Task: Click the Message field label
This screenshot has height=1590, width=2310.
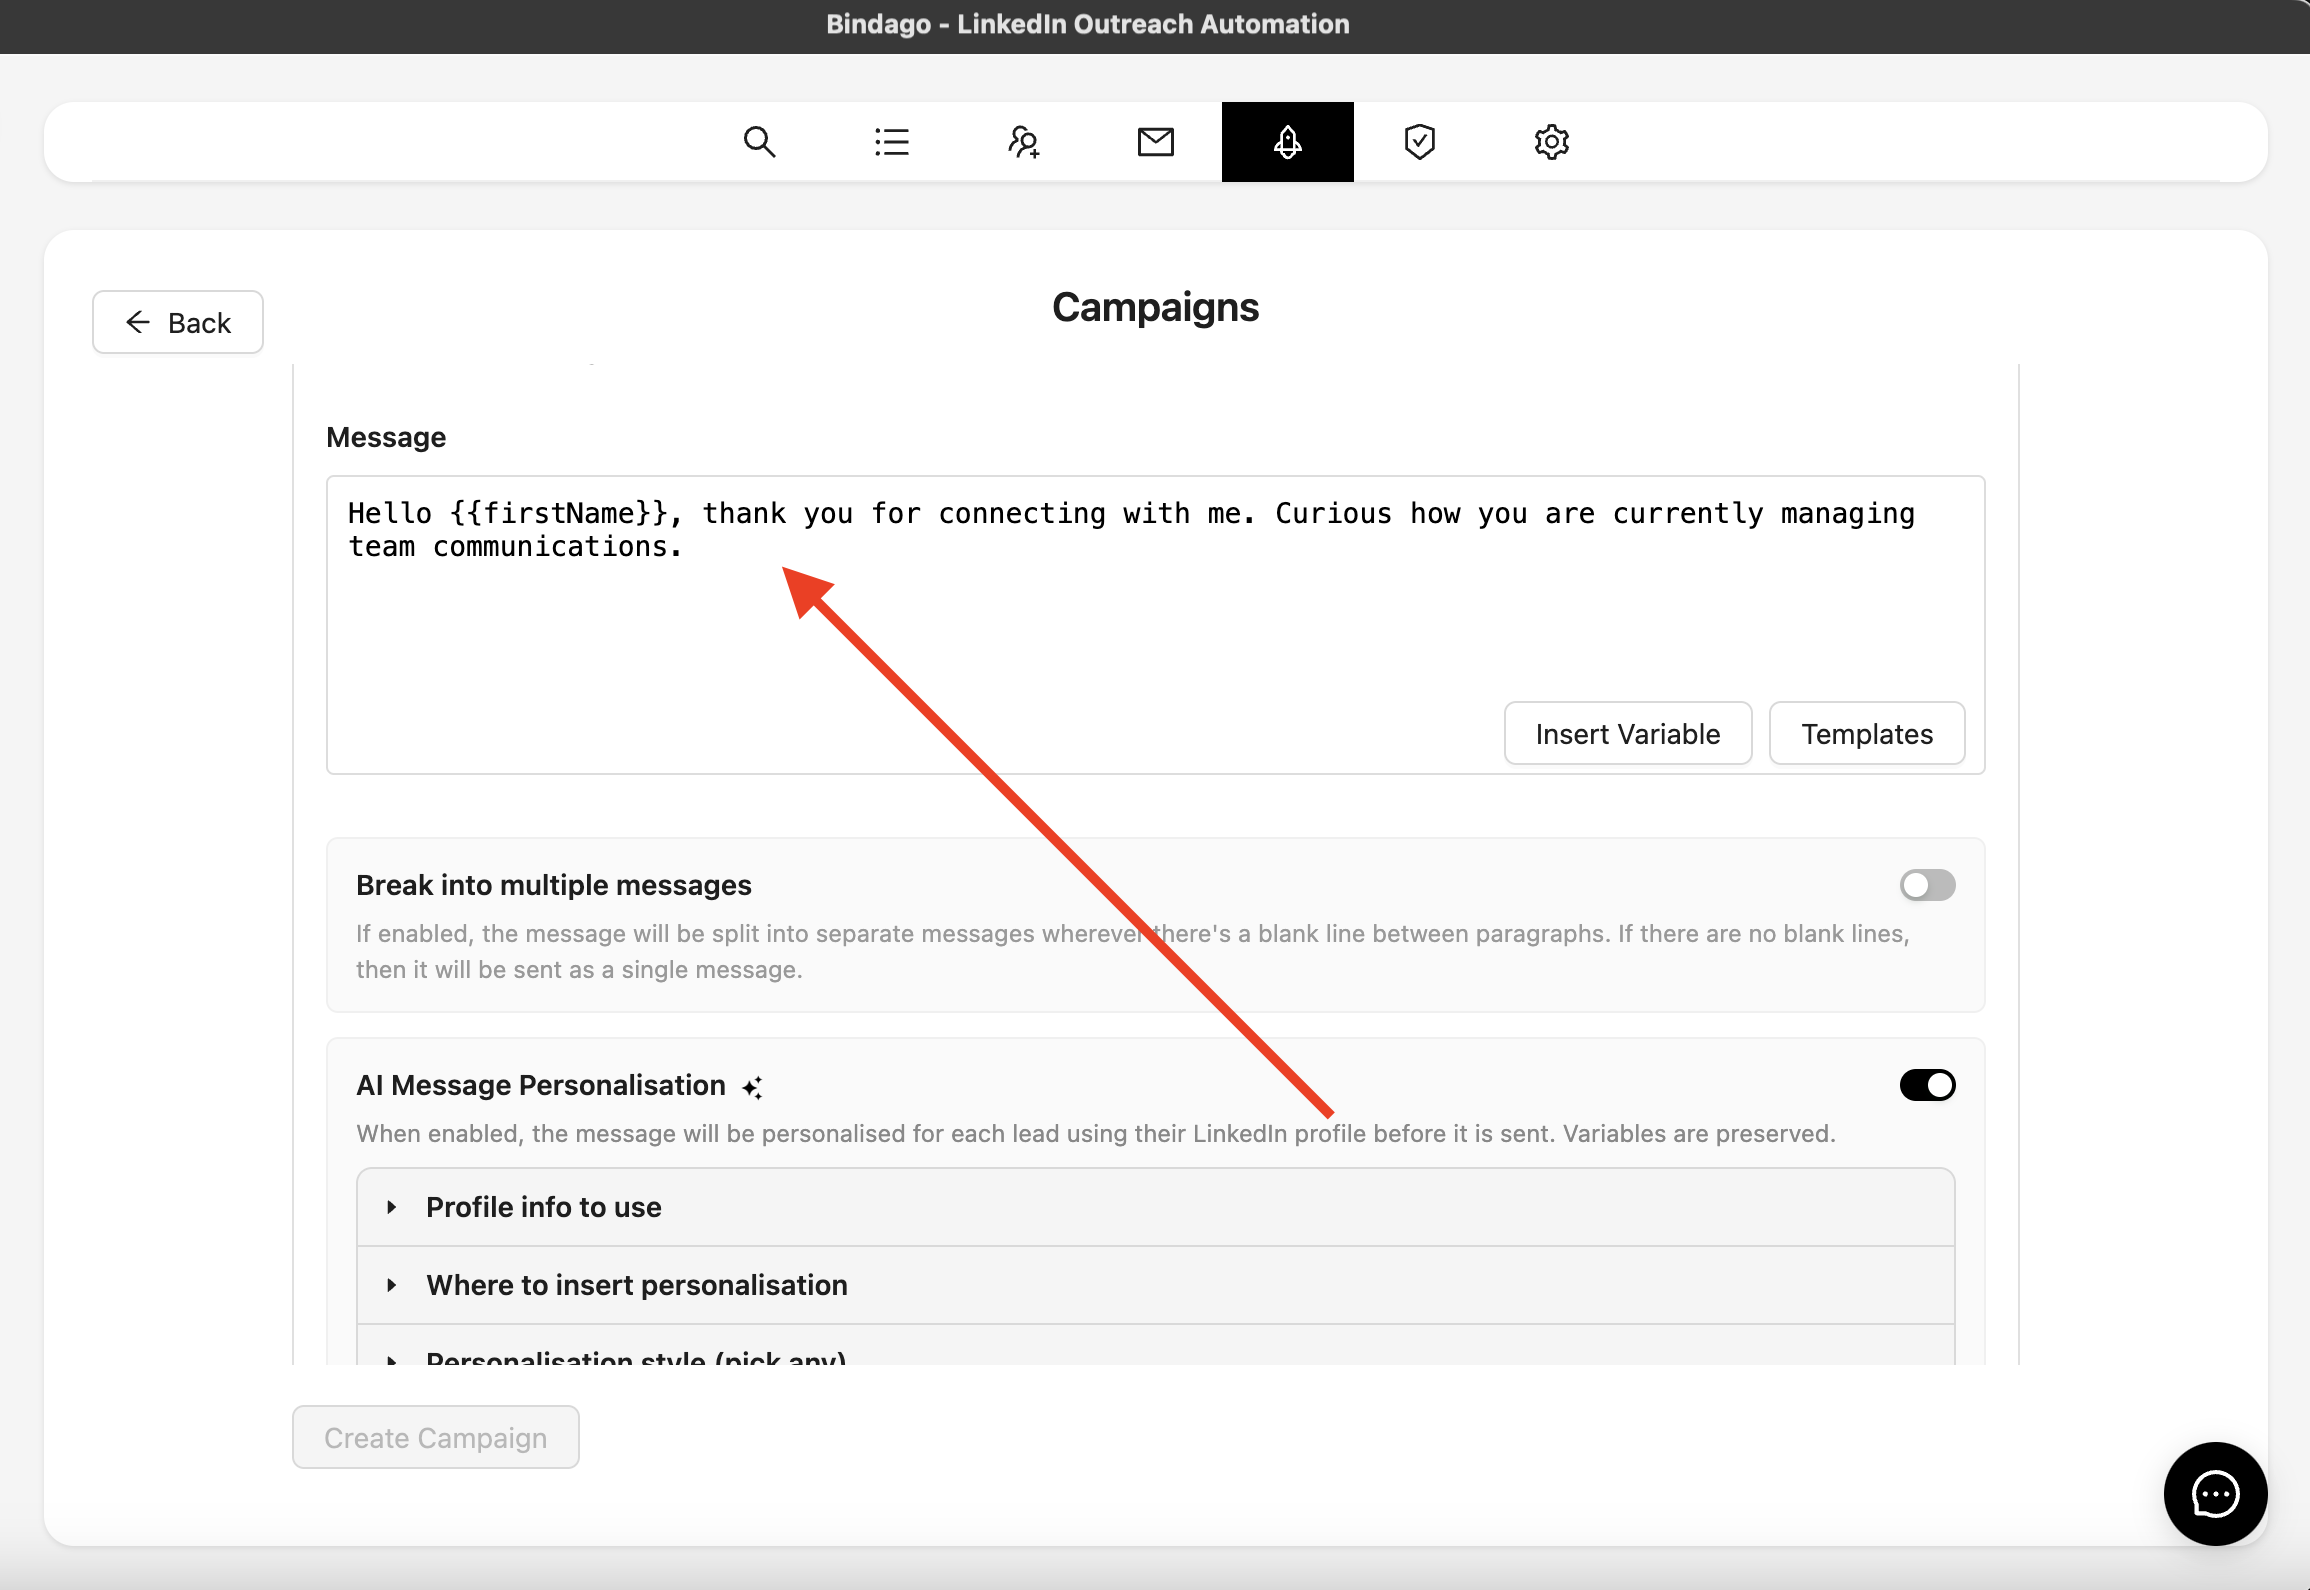Action: click(x=386, y=437)
